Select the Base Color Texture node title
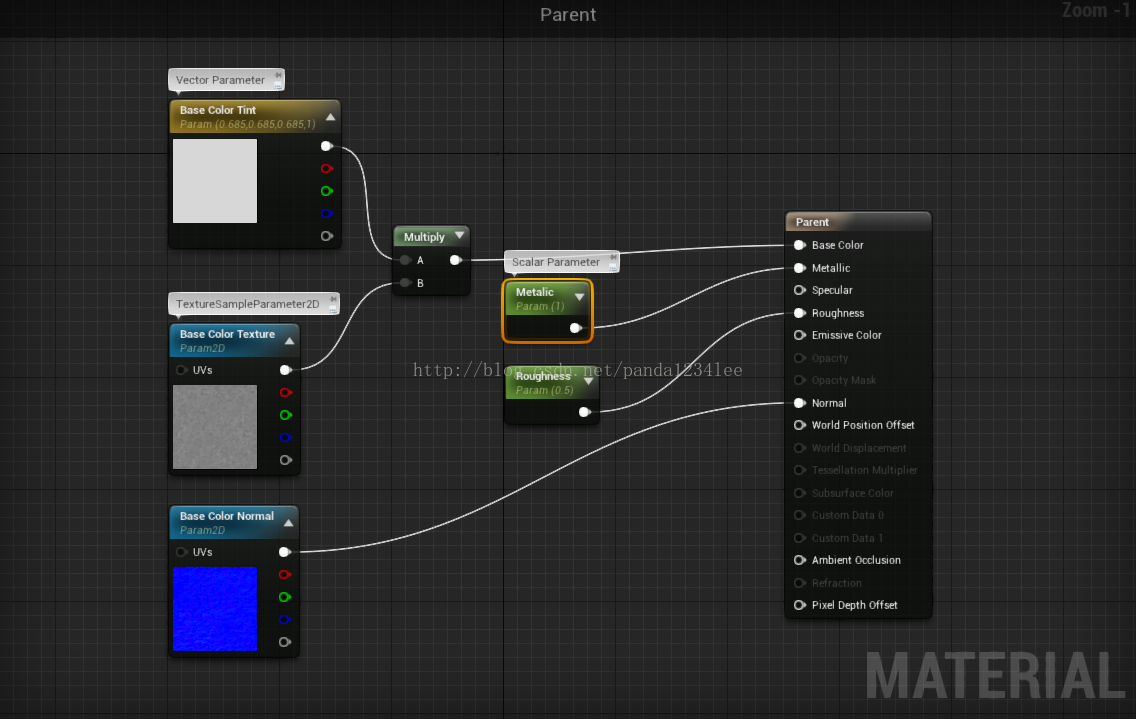The height and width of the screenshot is (719, 1136). pos(227,334)
